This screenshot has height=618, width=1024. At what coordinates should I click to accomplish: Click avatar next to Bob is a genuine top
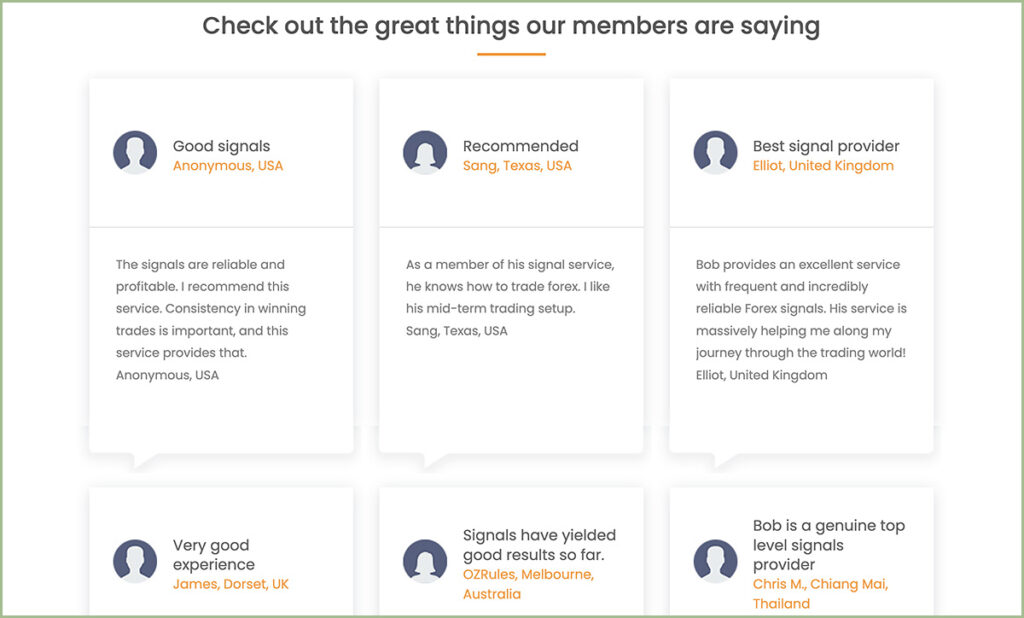(x=715, y=561)
